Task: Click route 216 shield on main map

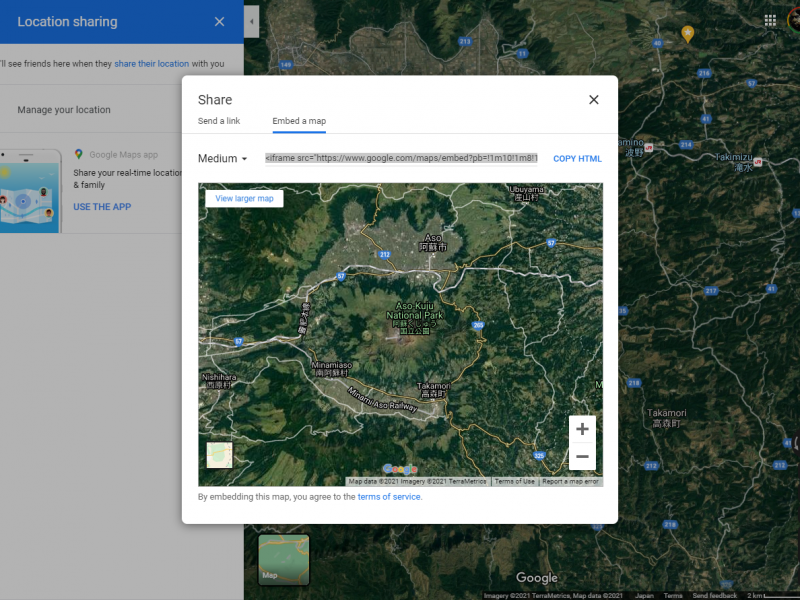Action: click(x=704, y=73)
